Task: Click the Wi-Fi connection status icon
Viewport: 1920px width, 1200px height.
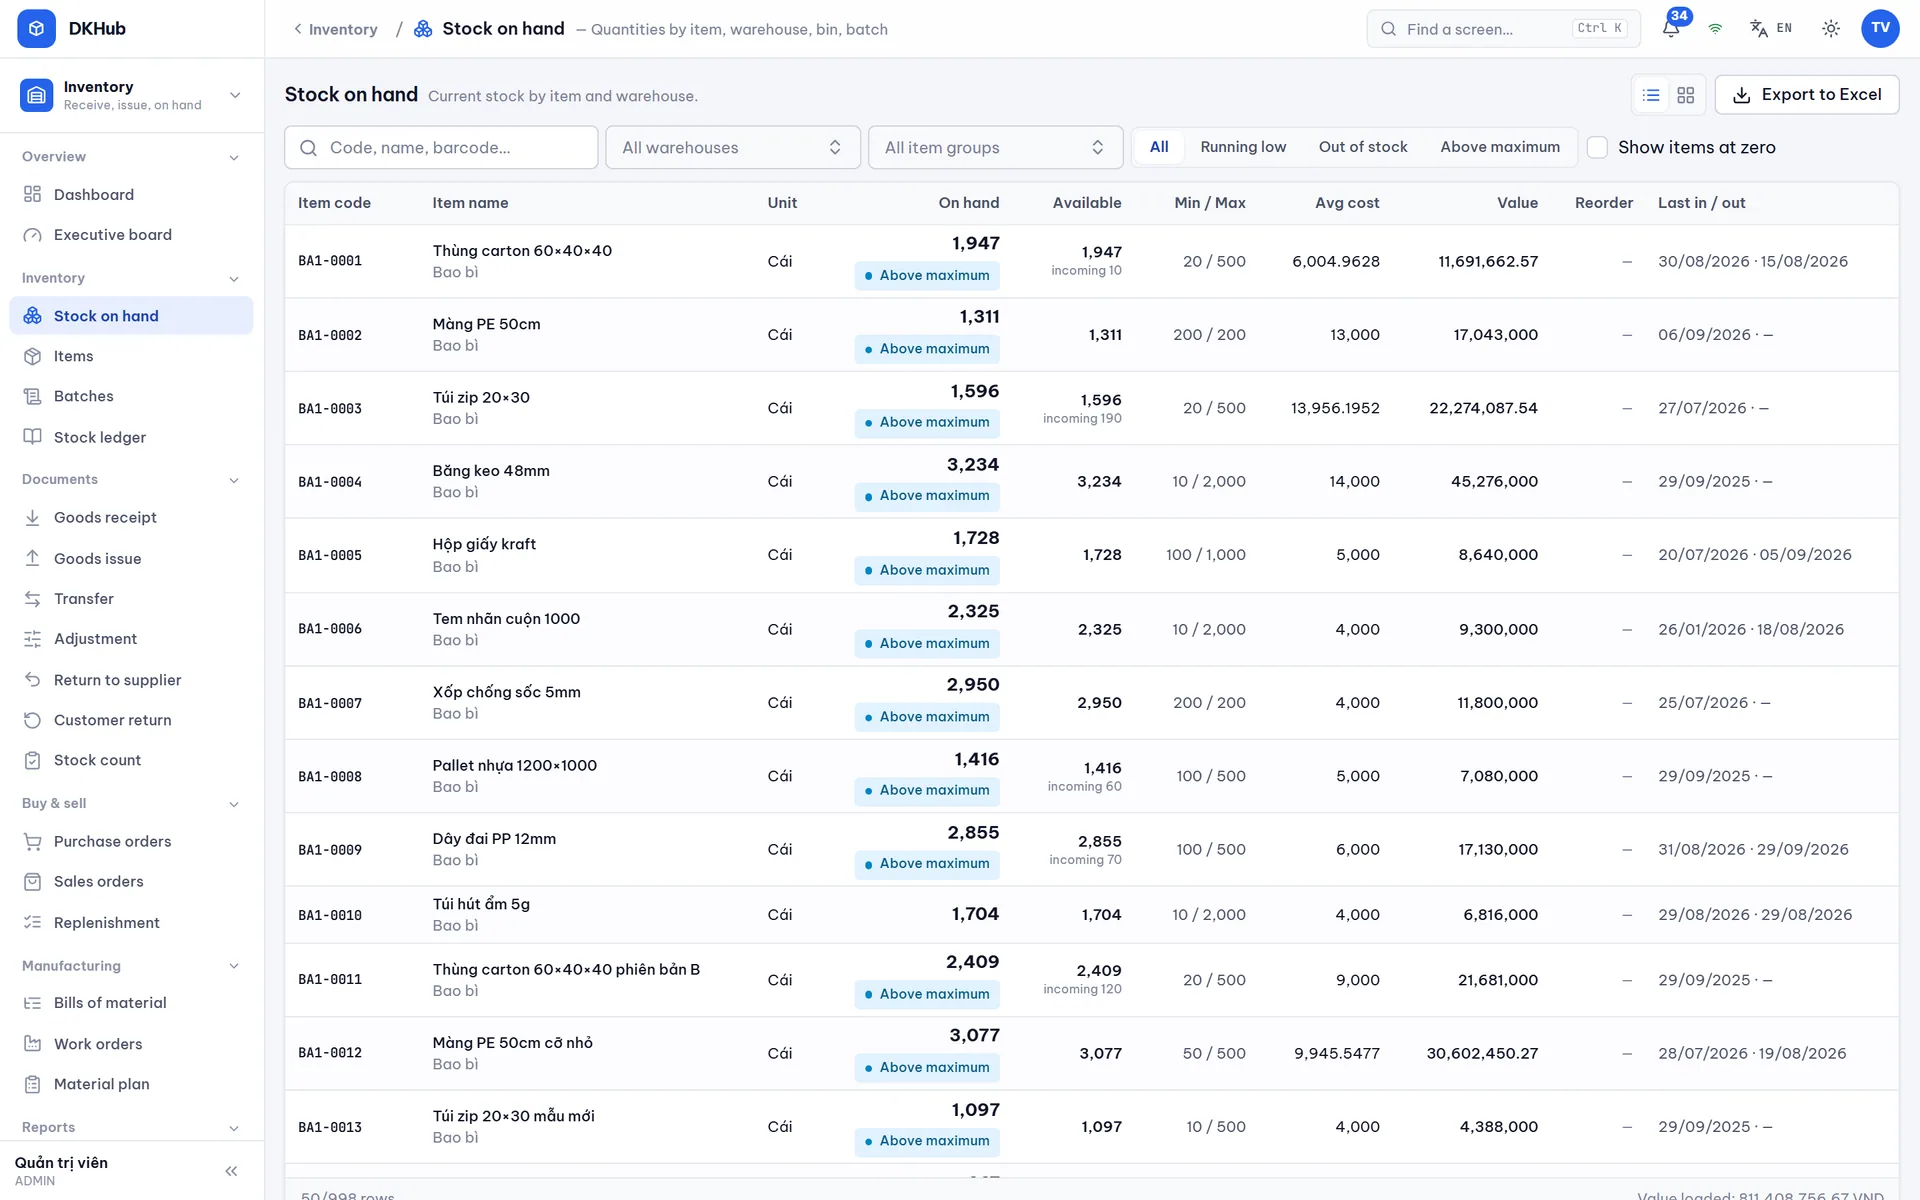Action: (x=1715, y=28)
